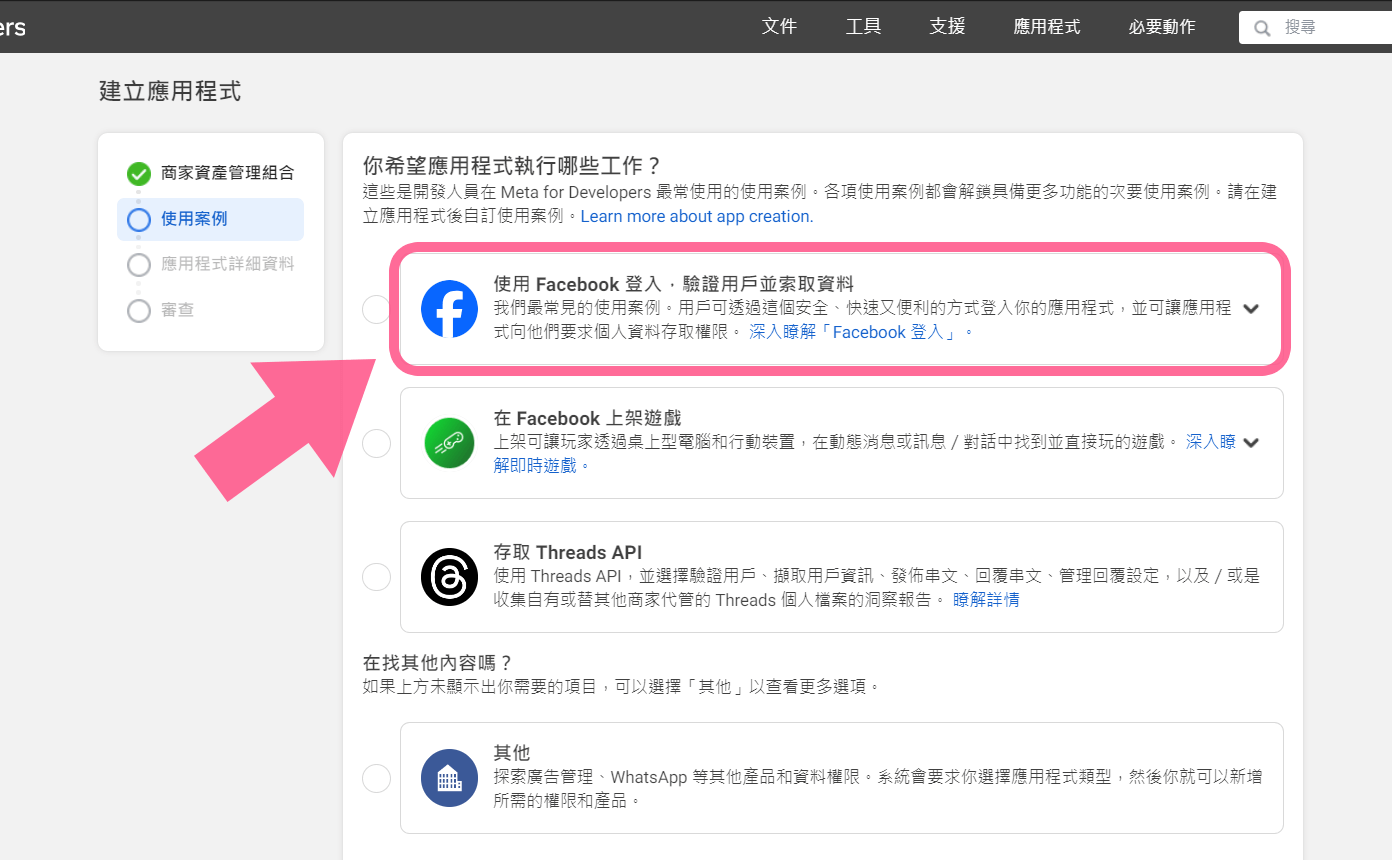Click the gray step circle beside 審查
1392x860 pixels.
click(x=139, y=311)
